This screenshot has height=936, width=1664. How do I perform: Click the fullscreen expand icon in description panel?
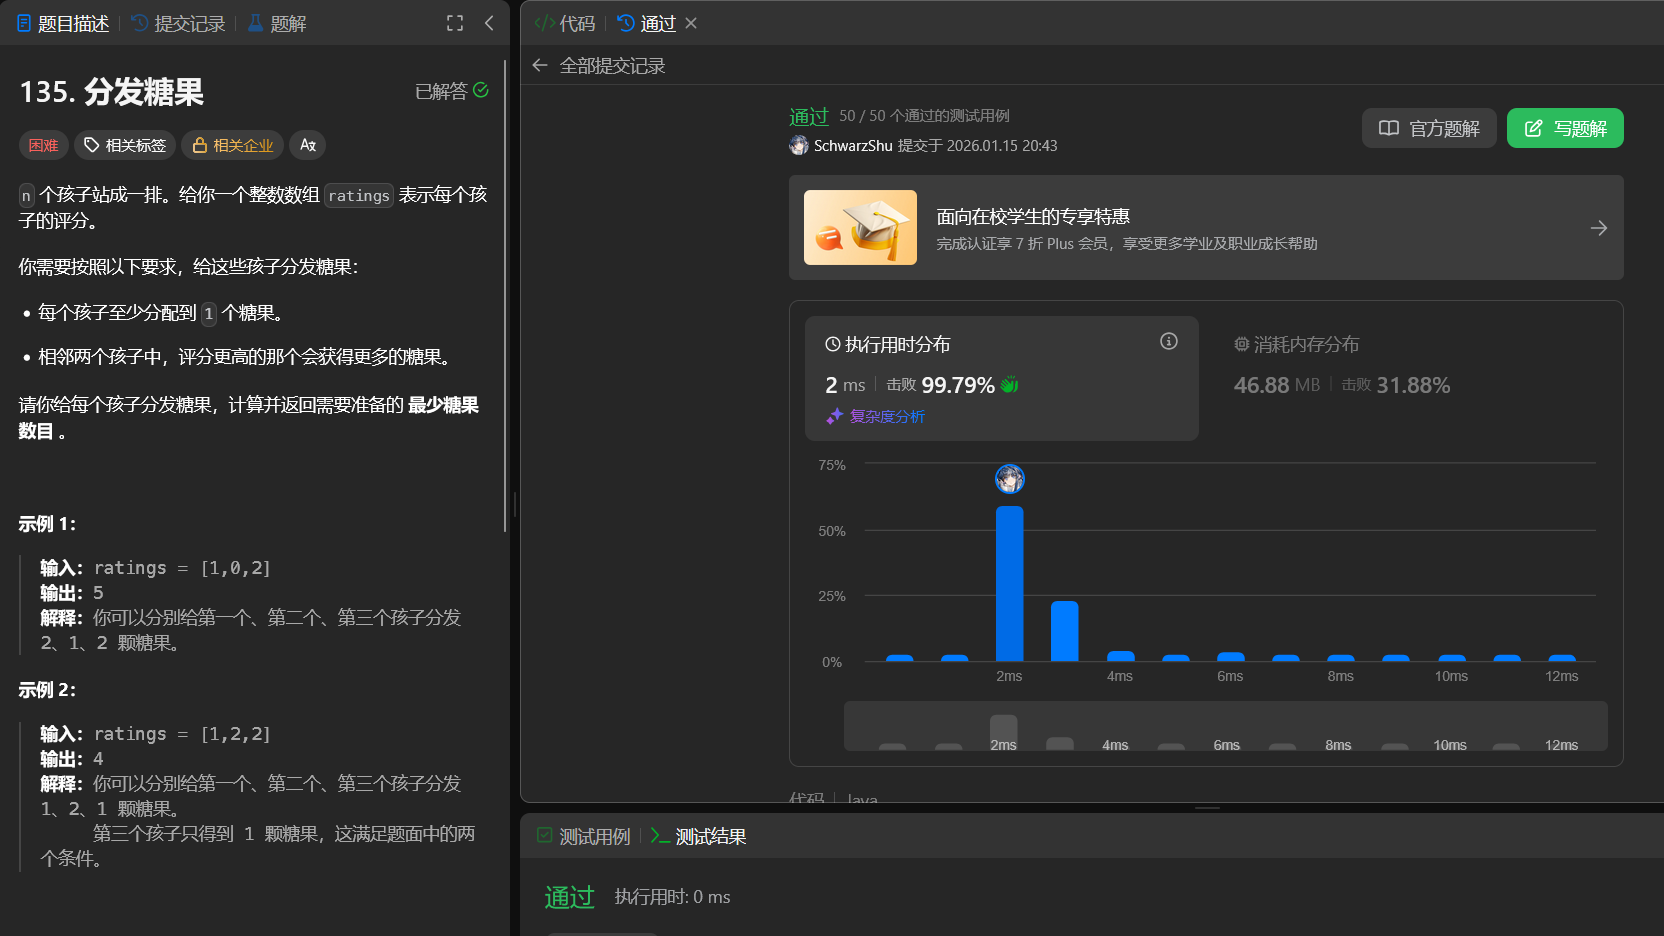455,23
